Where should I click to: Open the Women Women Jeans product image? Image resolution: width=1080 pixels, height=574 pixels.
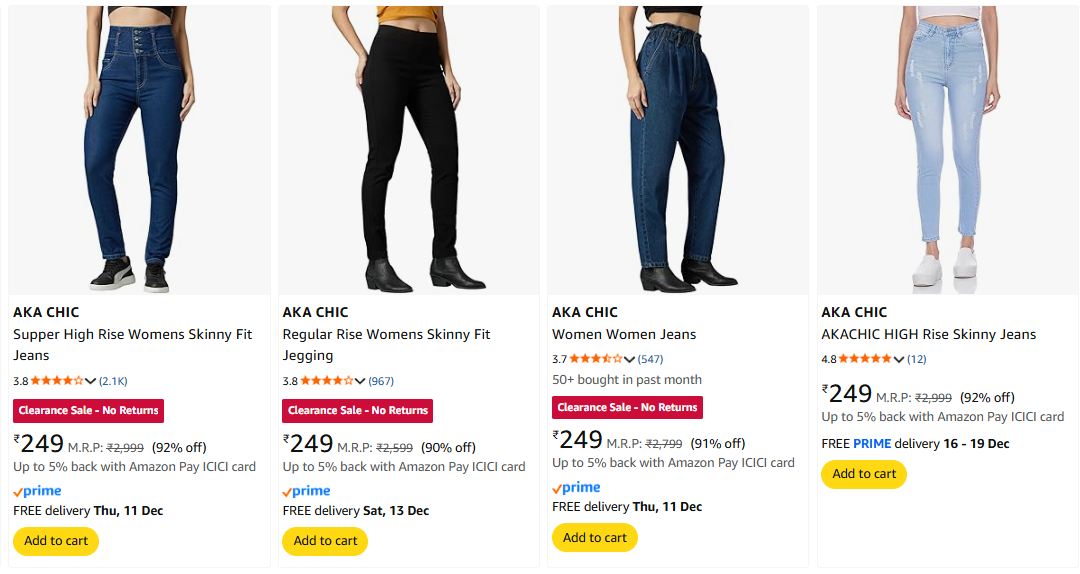pos(678,150)
